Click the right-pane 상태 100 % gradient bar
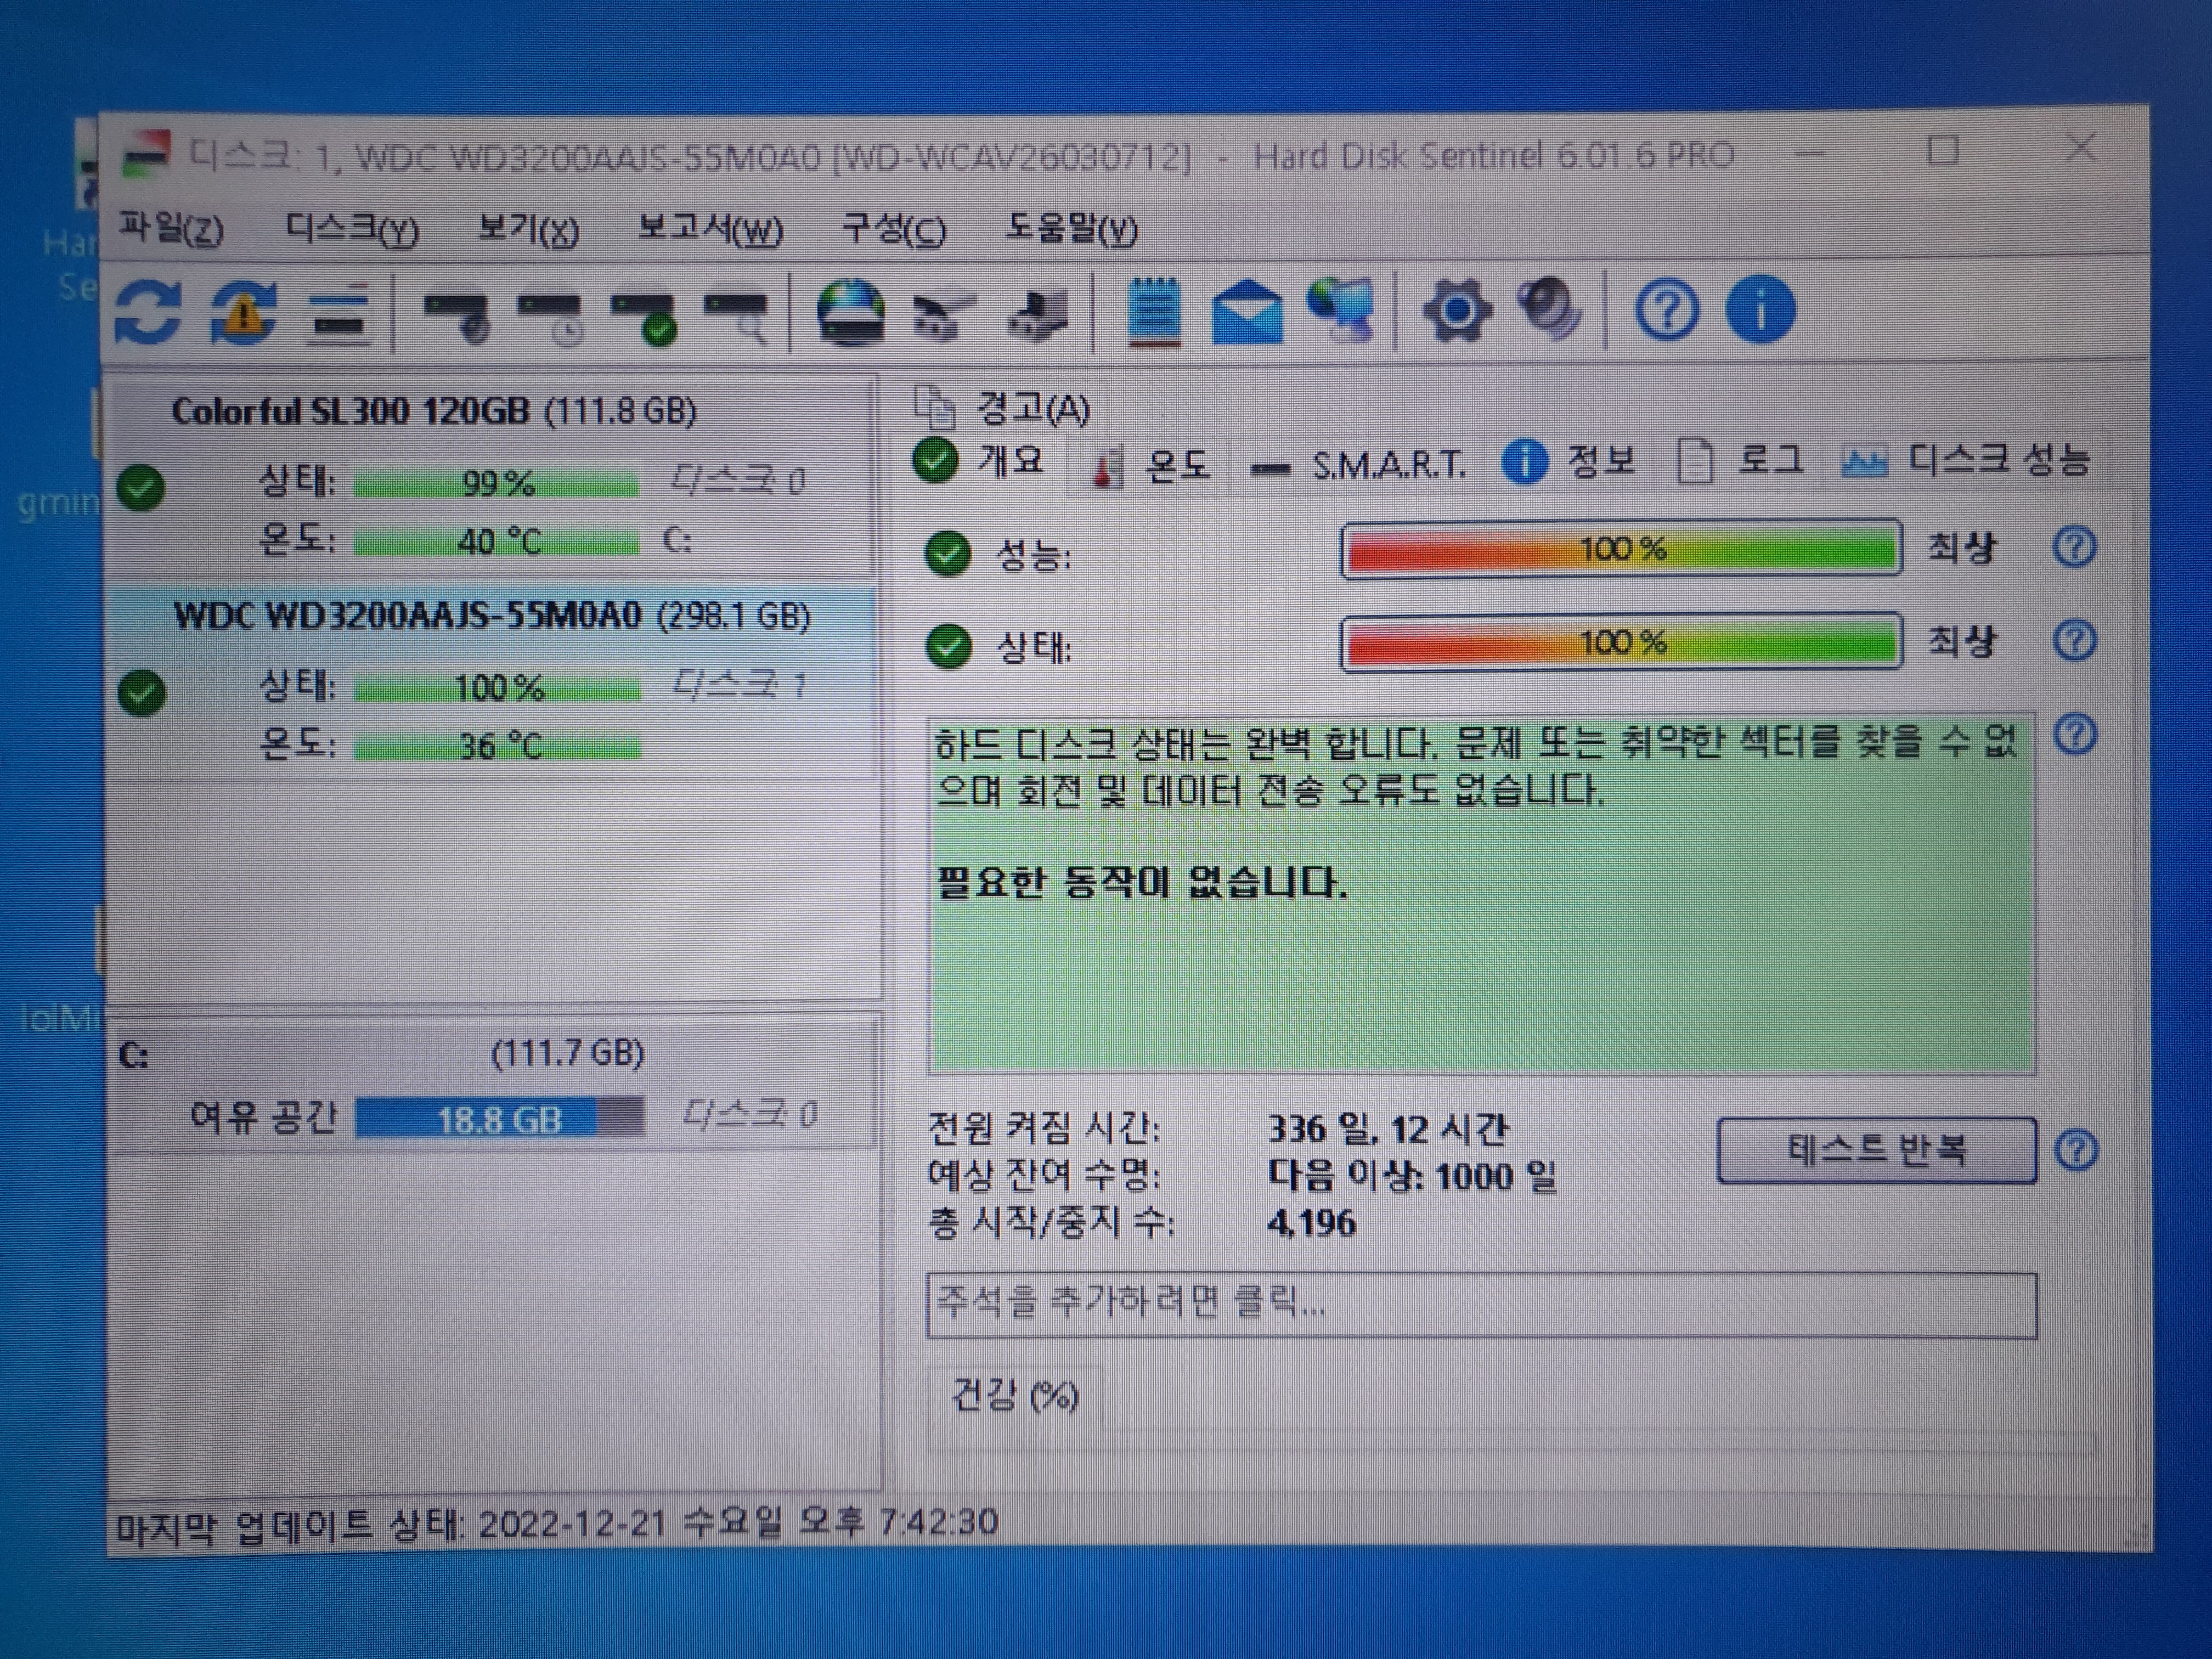The height and width of the screenshot is (1659, 2212). [x=1621, y=642]
